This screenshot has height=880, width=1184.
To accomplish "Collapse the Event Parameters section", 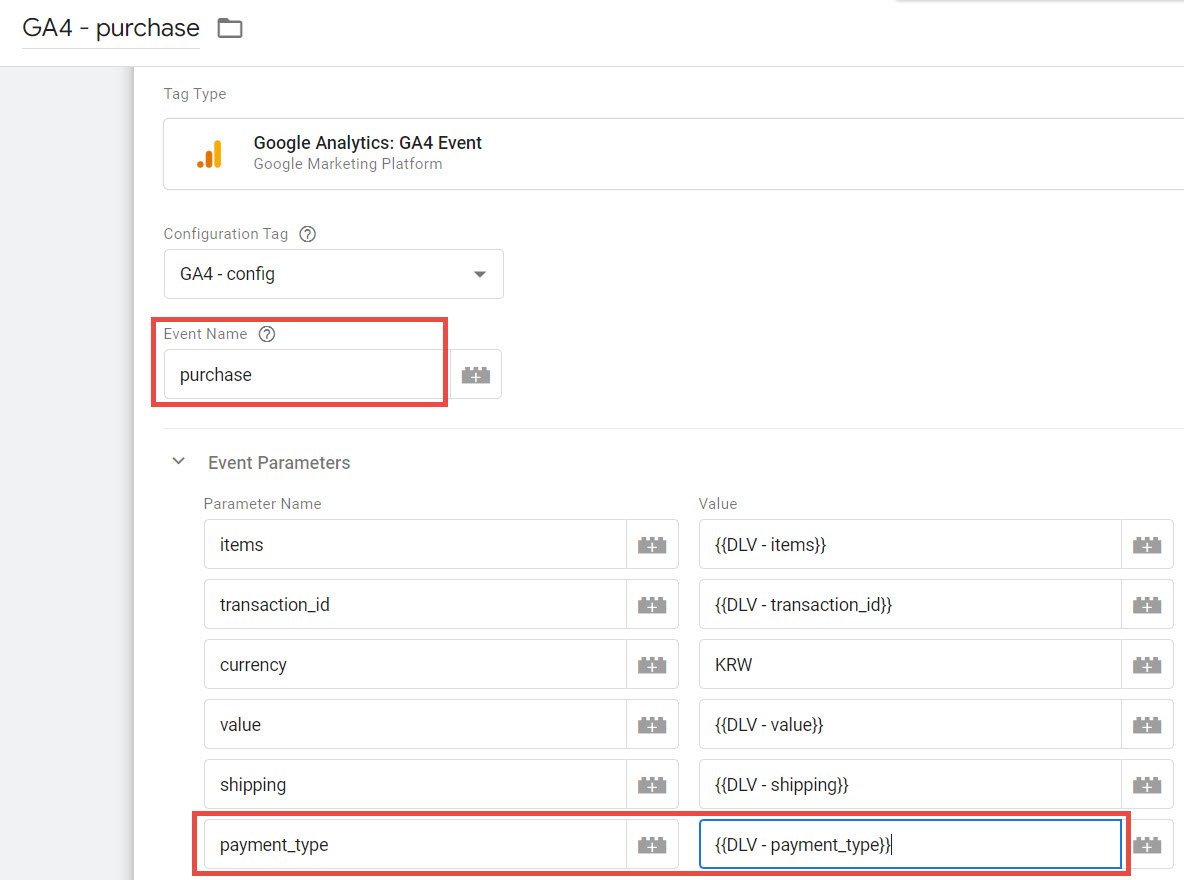I will [x=179, y=462].
